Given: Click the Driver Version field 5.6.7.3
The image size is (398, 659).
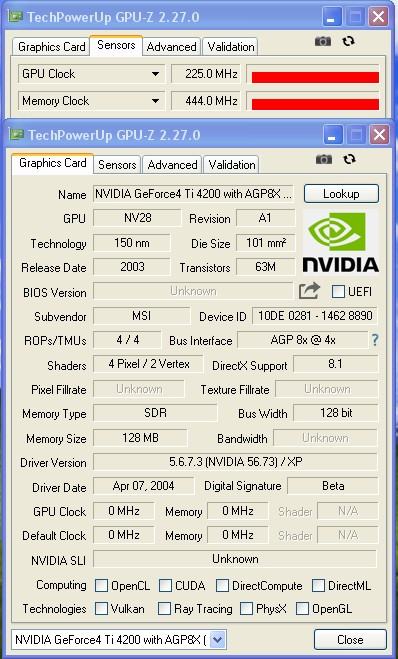Looking at the screenshot, I should 235,462.
